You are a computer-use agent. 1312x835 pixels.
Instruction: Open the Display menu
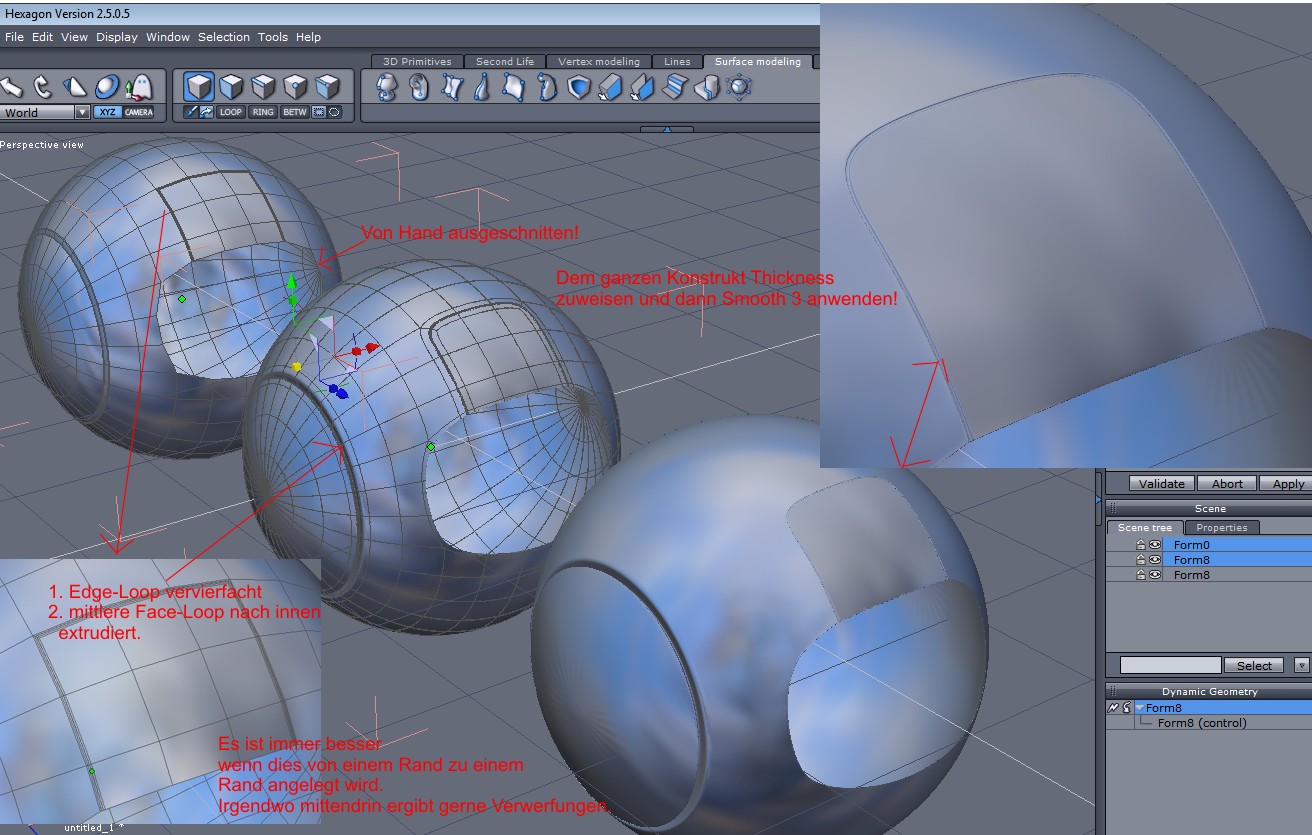117,37
